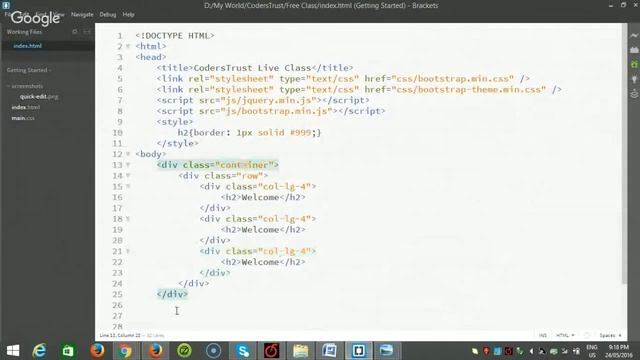Click the clock and date in system tray
Image resolution: width=640 pixels, height=360 pixels.
[x=618, y=351]
